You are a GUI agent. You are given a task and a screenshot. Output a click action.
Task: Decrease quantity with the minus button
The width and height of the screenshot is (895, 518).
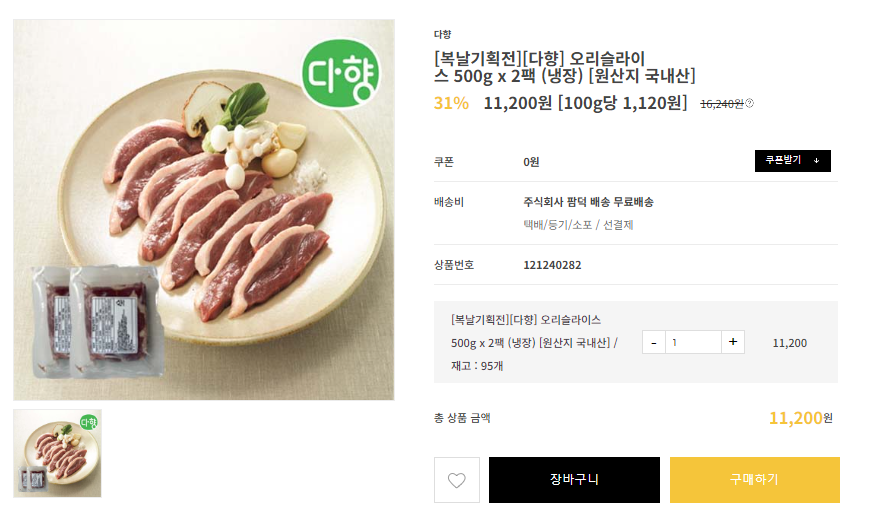(654, 342)
